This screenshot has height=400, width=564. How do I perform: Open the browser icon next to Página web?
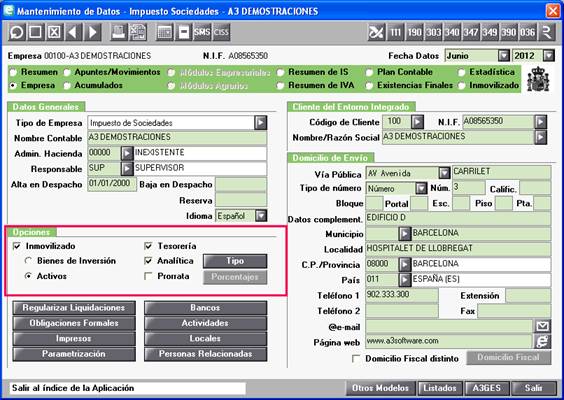[542, 341]
